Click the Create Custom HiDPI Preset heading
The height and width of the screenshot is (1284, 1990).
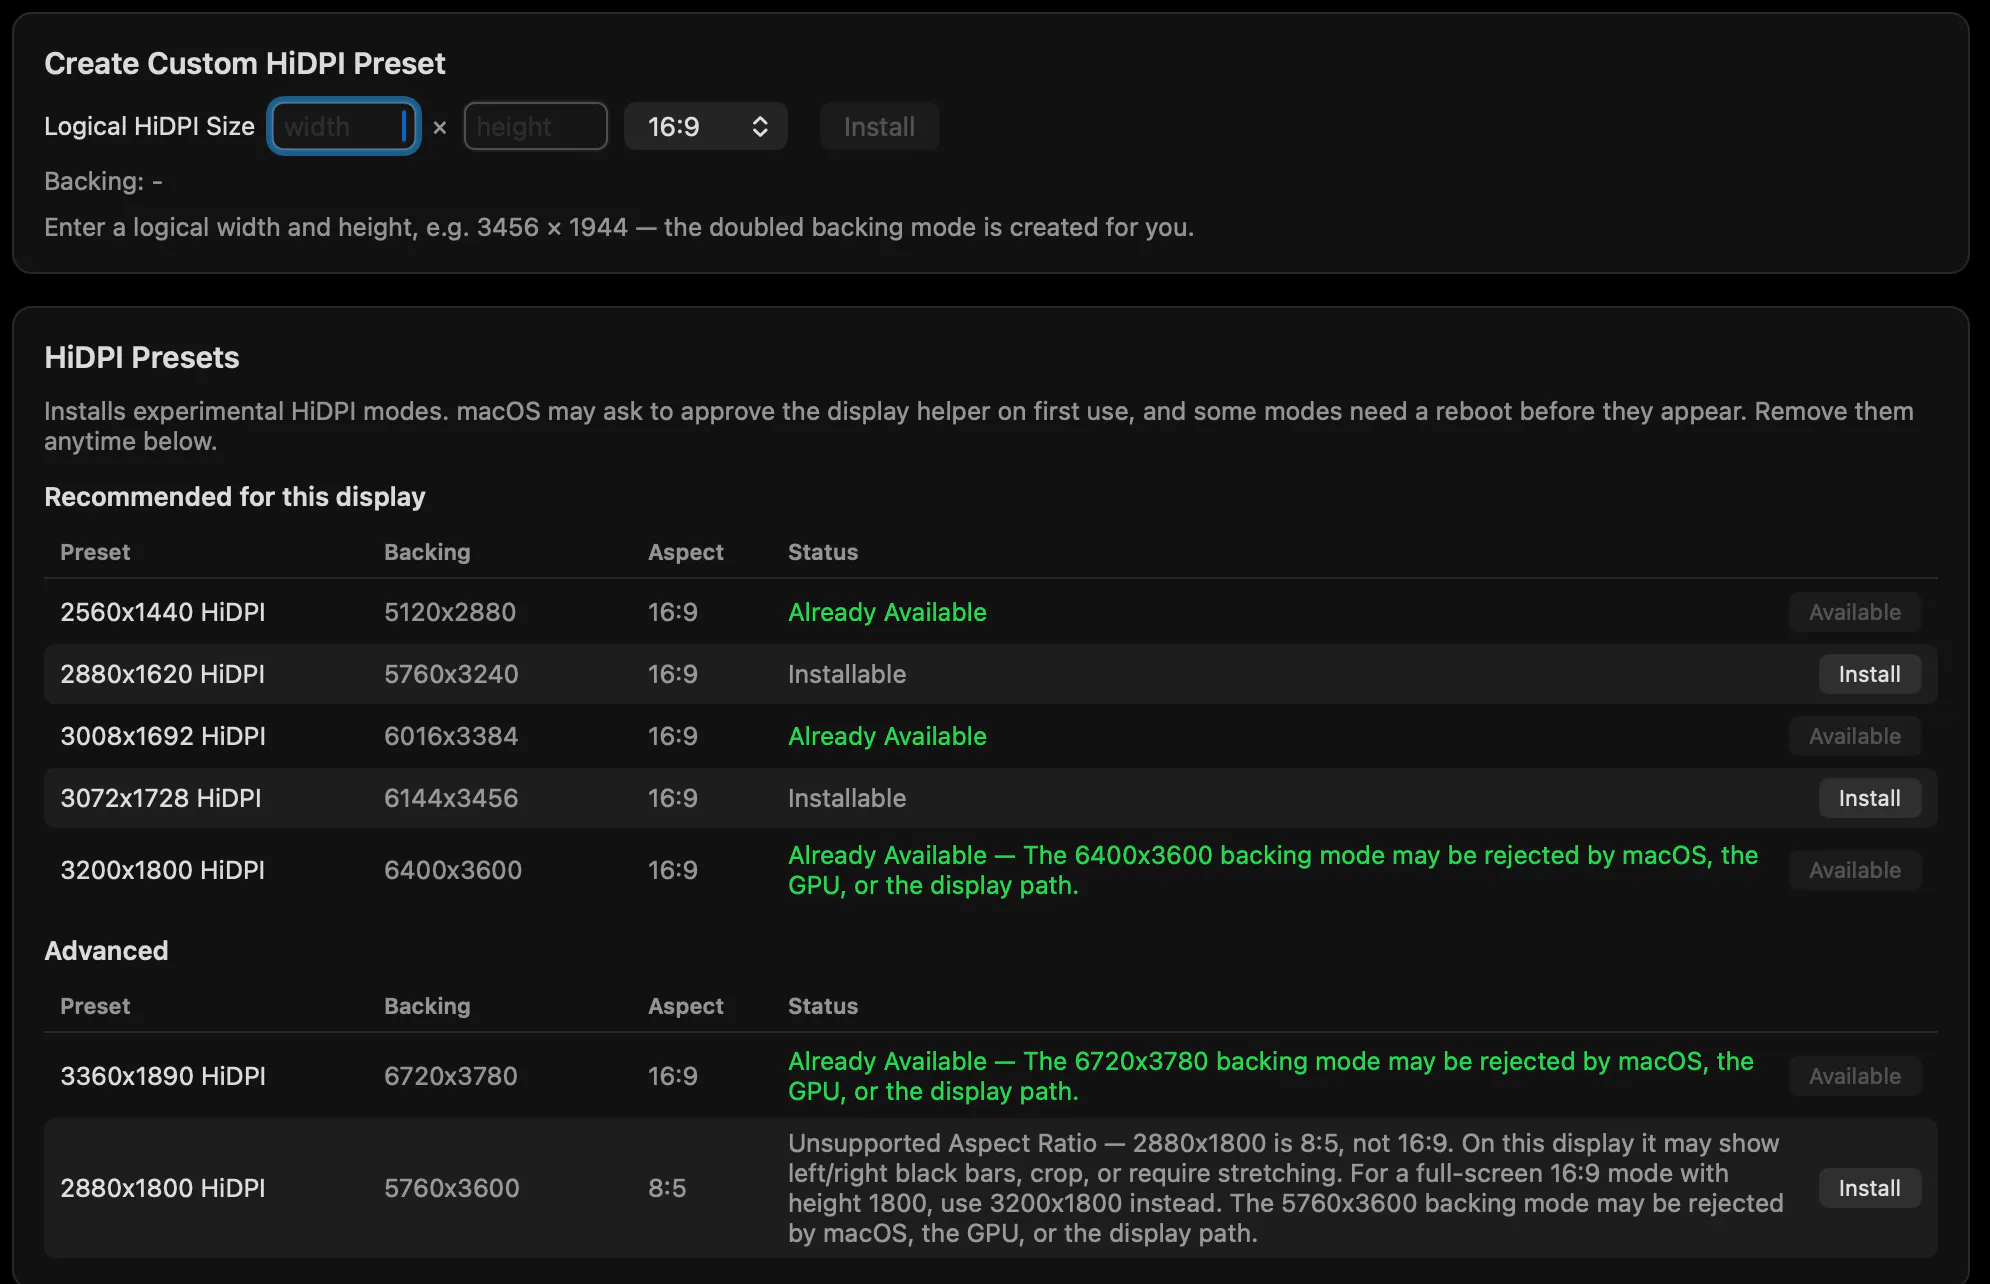tap(245, 63)
